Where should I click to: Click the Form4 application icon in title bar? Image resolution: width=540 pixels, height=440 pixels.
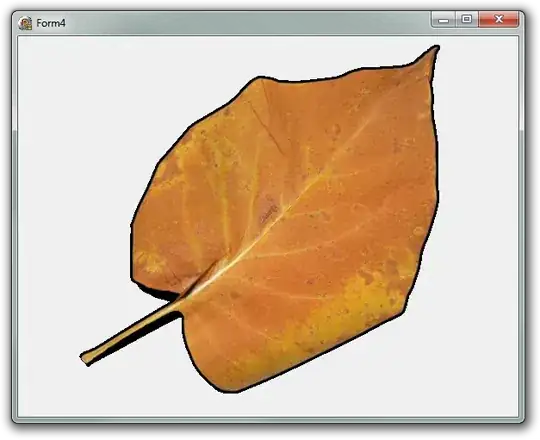pos(25,23)
